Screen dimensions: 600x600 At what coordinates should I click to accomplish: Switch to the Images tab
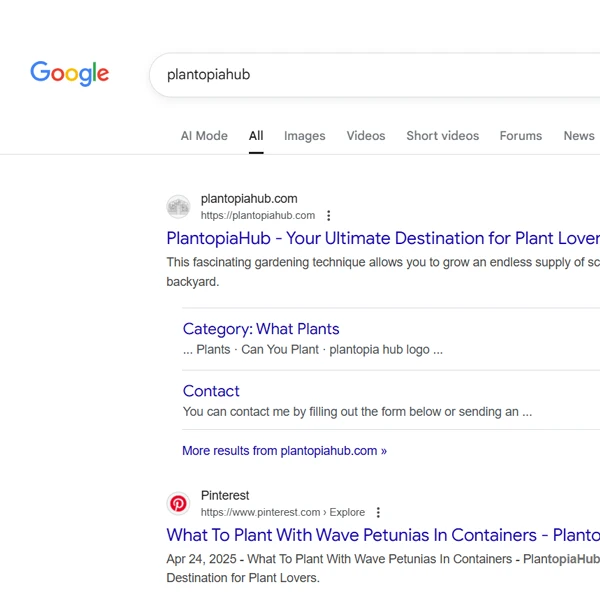(x=304, y=136)
